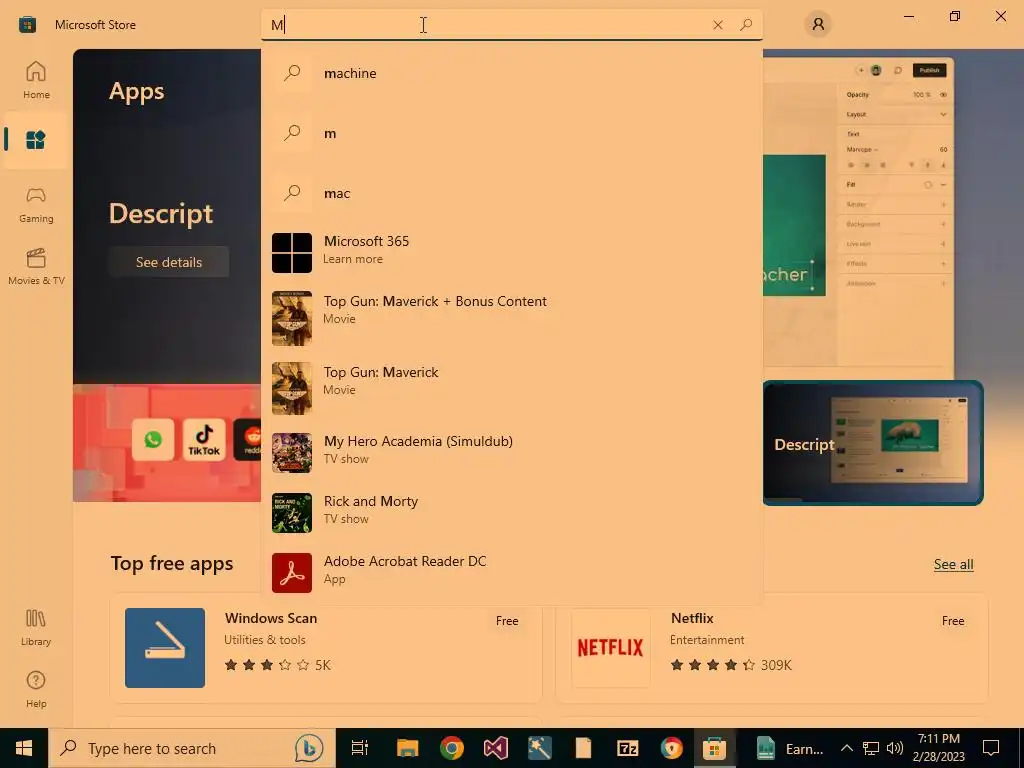Open the user account profile icon

pos(818,25)
